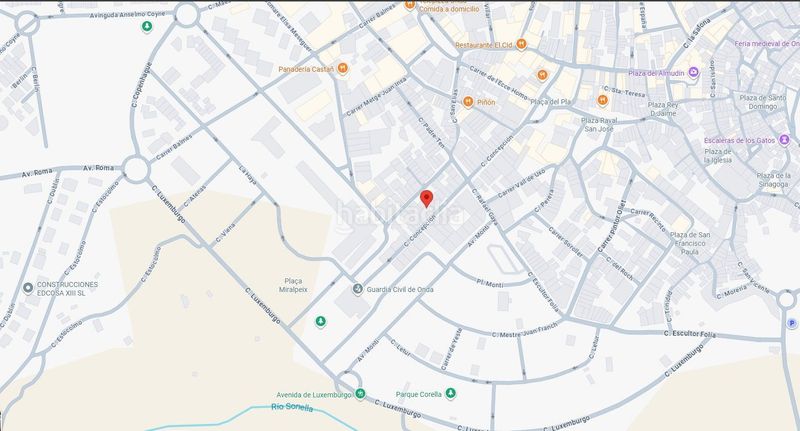The image size is (800, 431).
Task: Select the Plaza Raval San Jose label
Action: pos(599,124)
